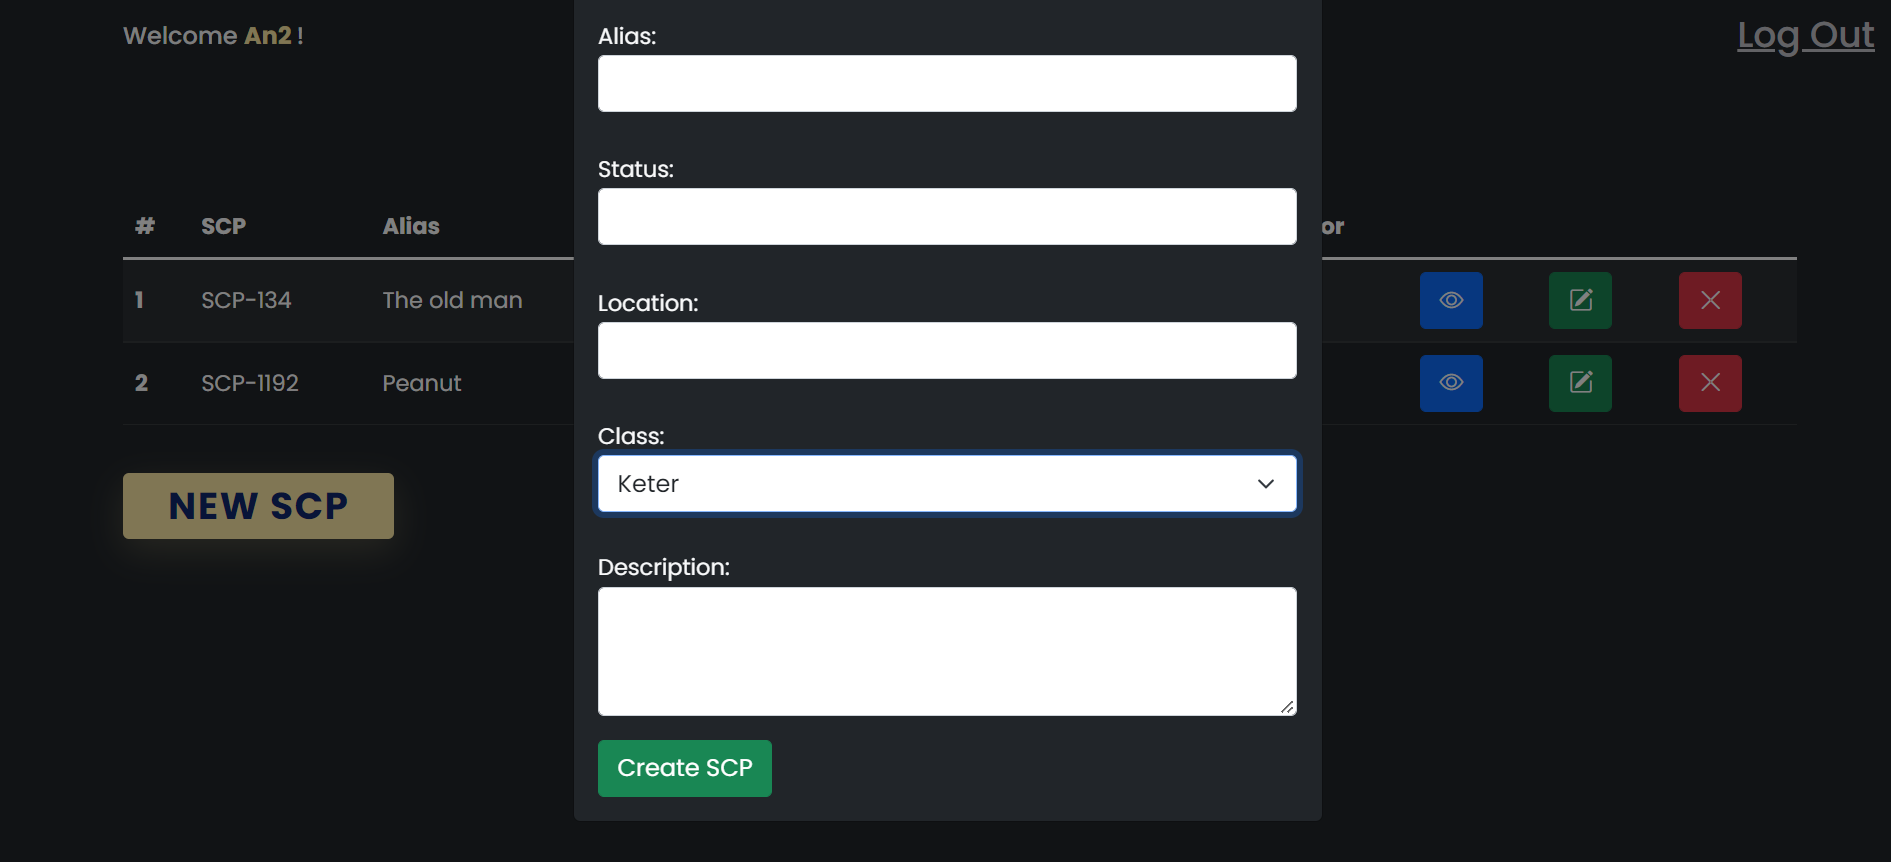Edit SCP-1192 with the pencil icon
1891x862 pixels.
pyautogui.click(x=1580, y=383)
